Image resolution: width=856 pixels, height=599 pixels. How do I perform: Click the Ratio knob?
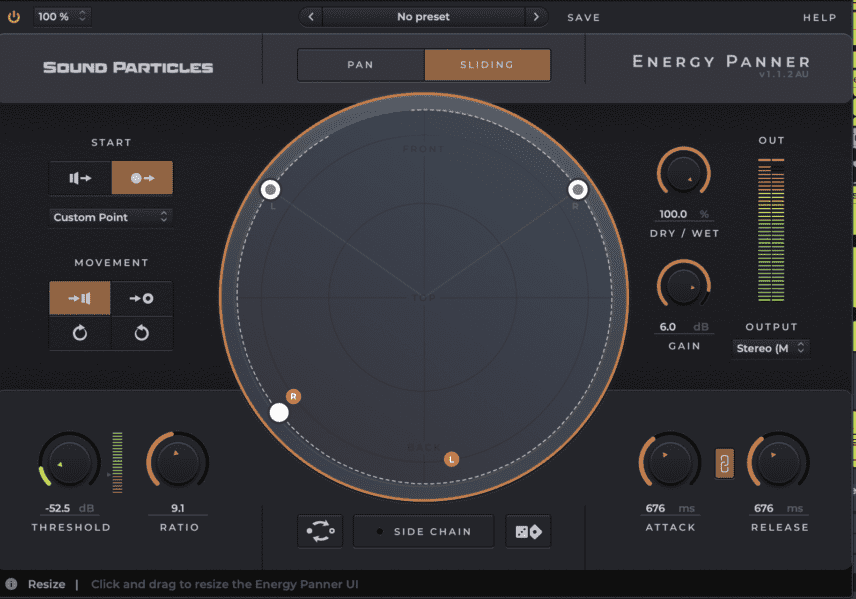[177, 462]
